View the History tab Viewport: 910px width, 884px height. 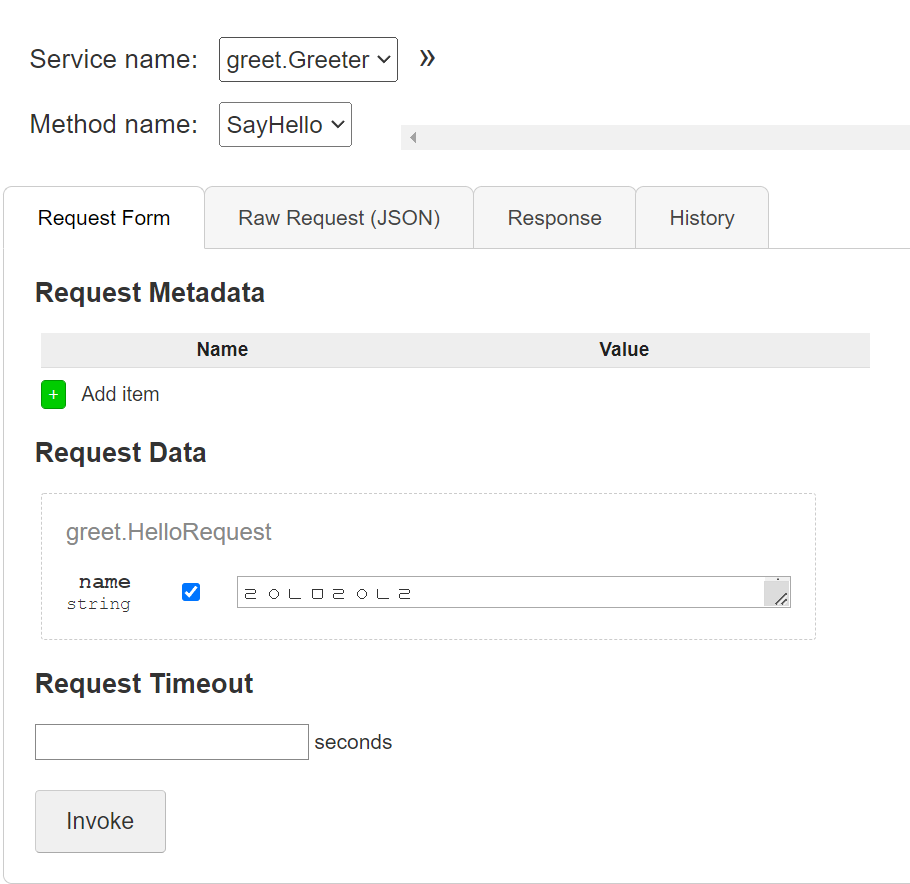pos(702,218)
